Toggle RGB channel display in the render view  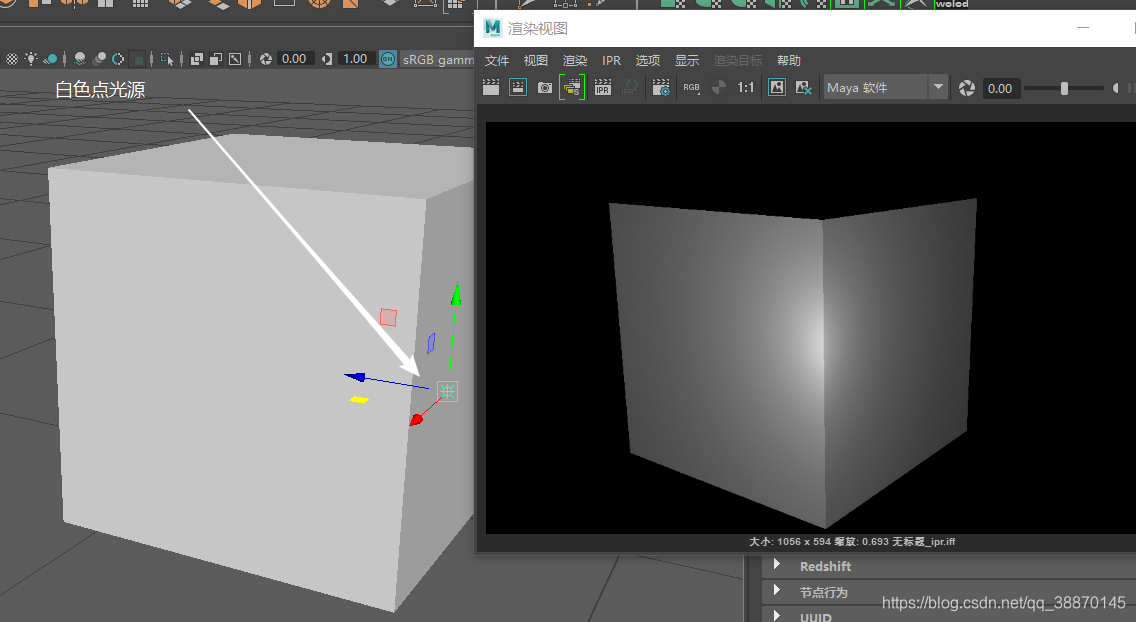coord(691,88)
